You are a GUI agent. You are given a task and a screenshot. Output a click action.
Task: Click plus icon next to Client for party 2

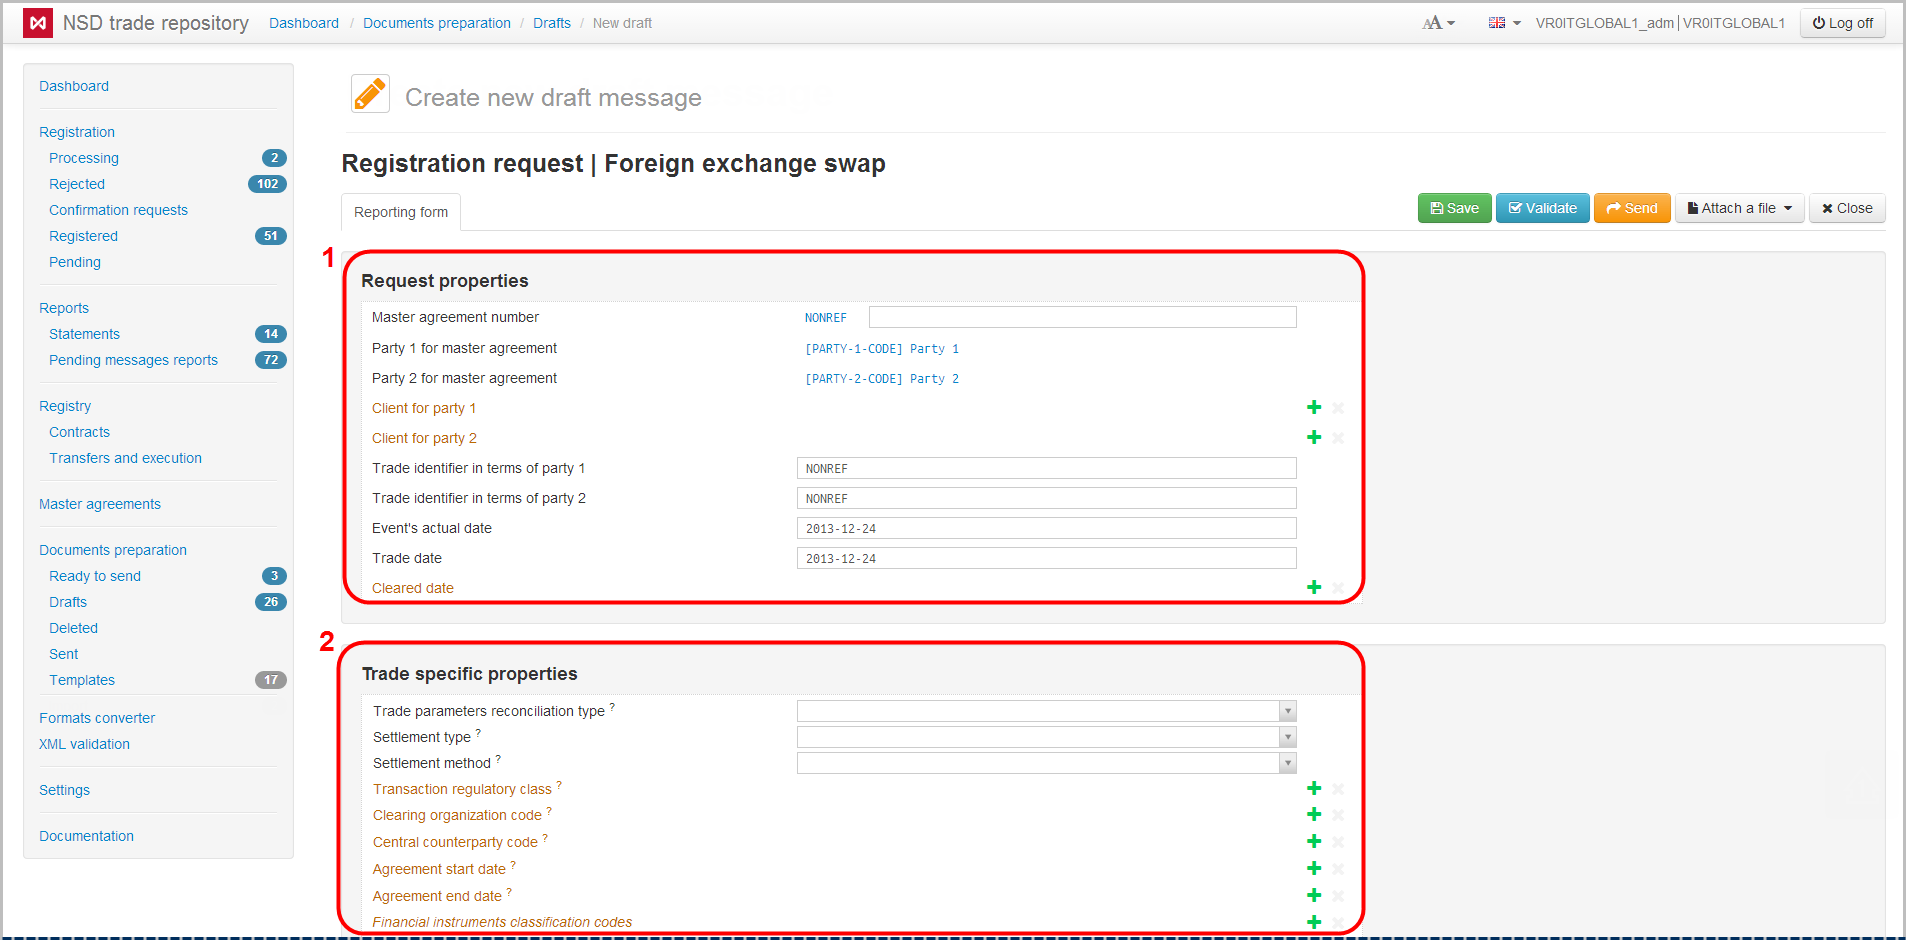(1314, 438)
